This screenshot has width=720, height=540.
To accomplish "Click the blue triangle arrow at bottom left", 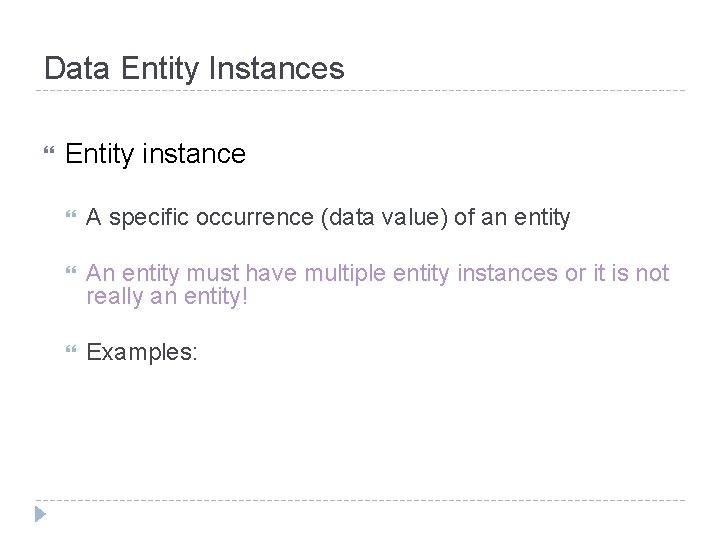I will pos(39,516).
